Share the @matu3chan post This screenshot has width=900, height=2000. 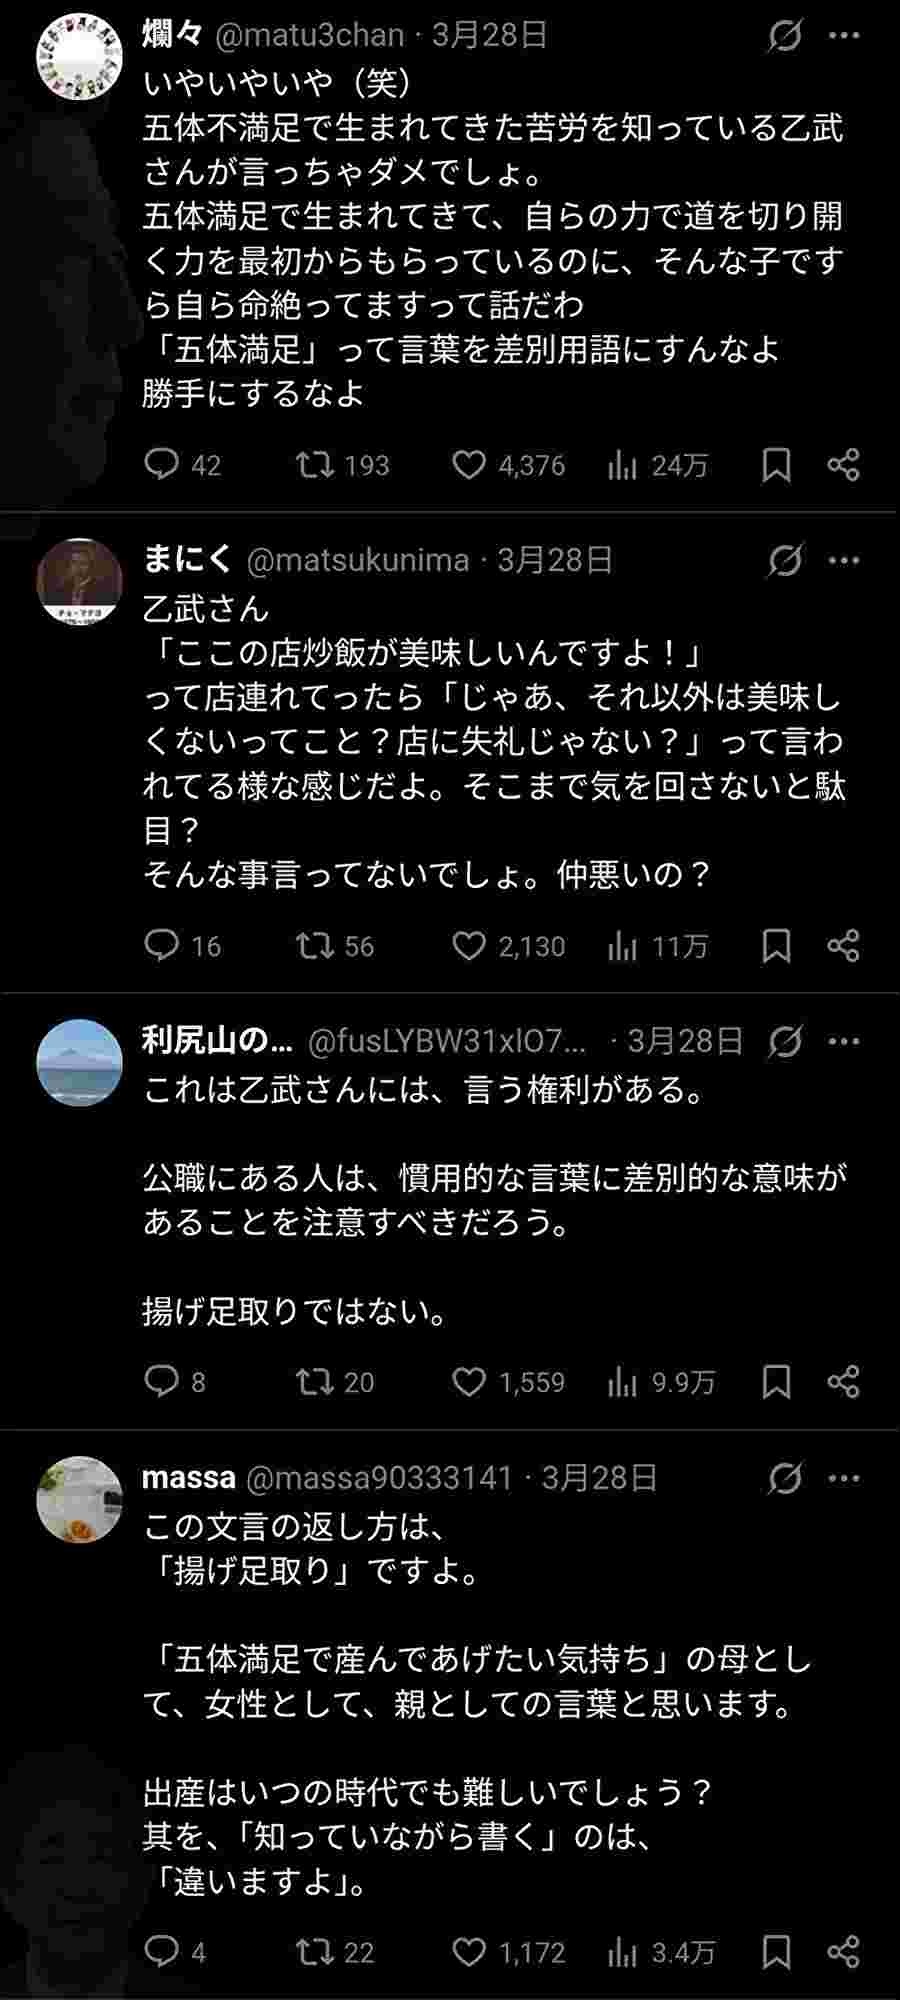(843, 465)
